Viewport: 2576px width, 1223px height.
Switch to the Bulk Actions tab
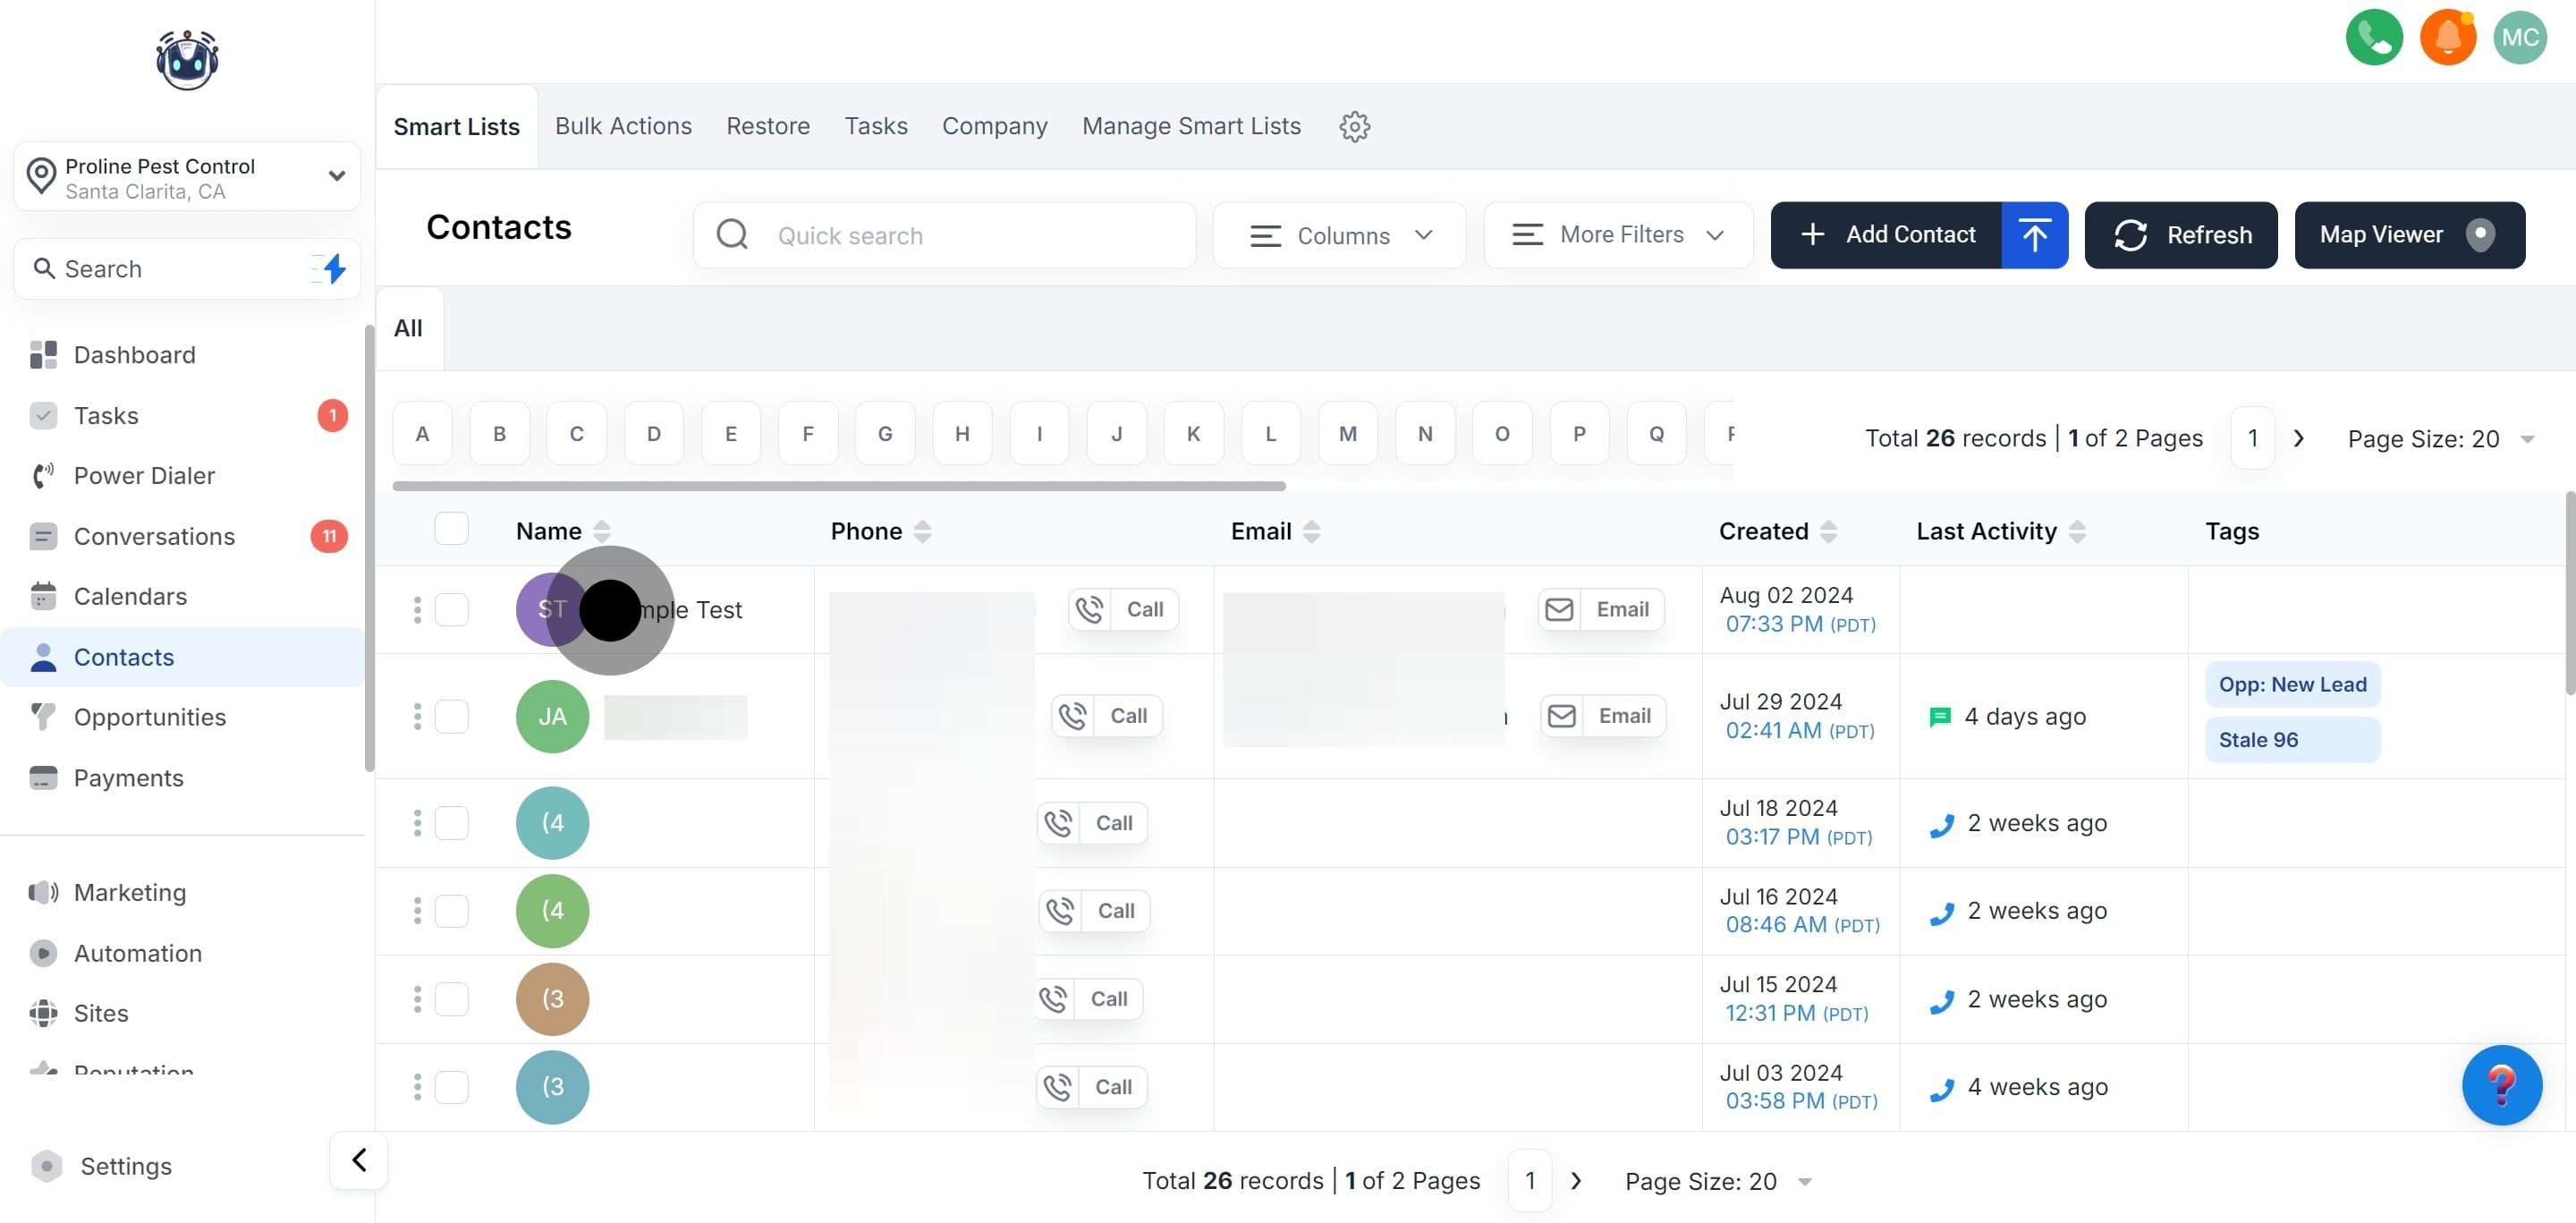pyautogui.click(x=623, y=127)
